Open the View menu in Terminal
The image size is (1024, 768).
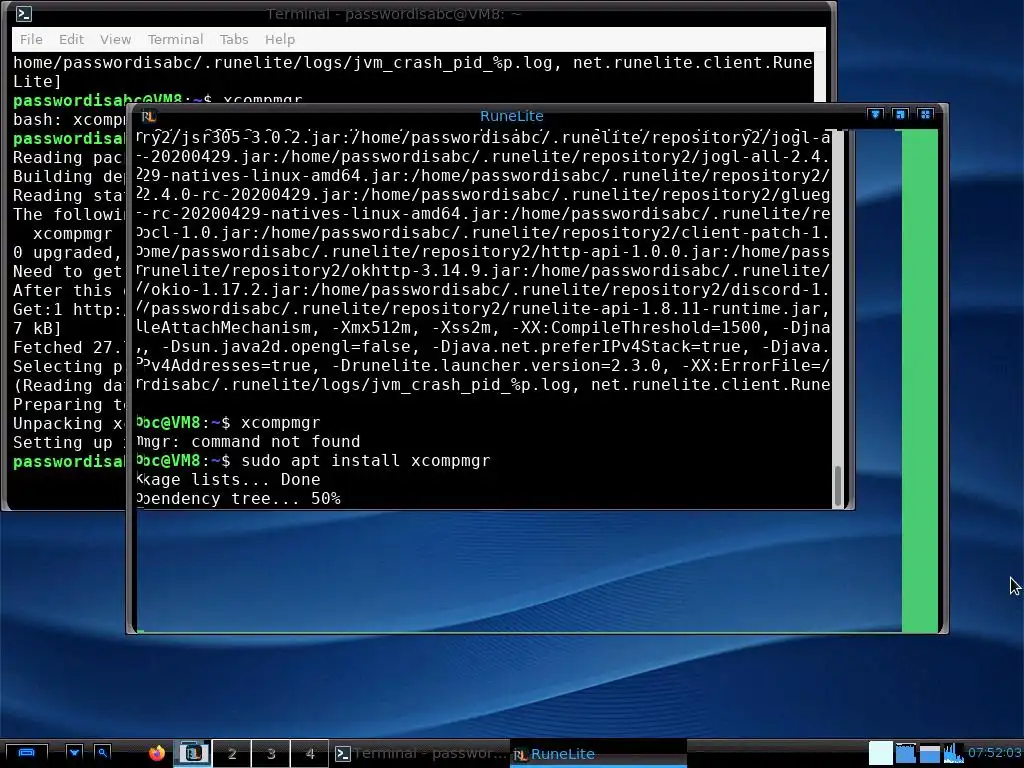coord(115,39)
